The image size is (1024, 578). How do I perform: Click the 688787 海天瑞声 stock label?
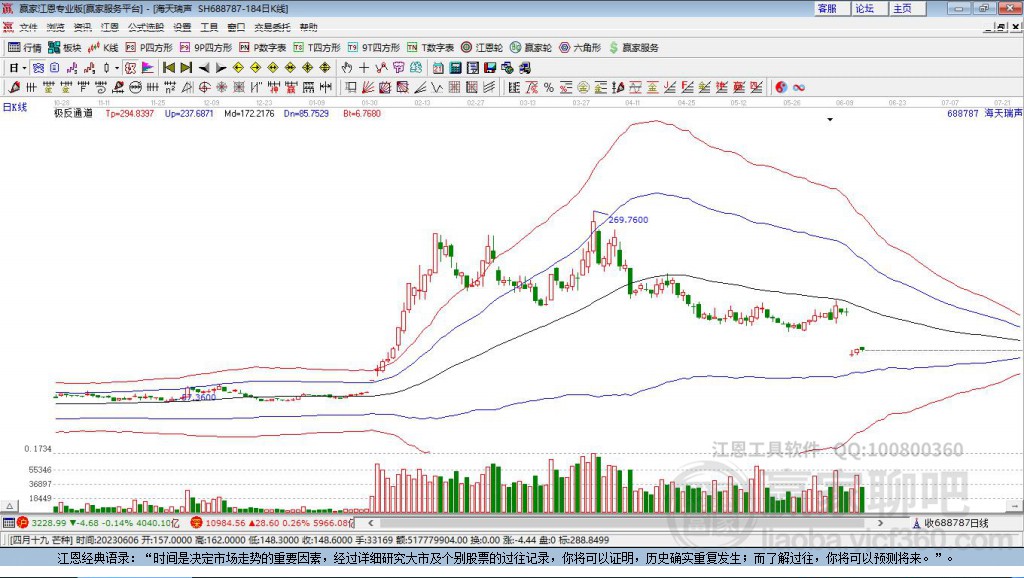tap(984, 113)
